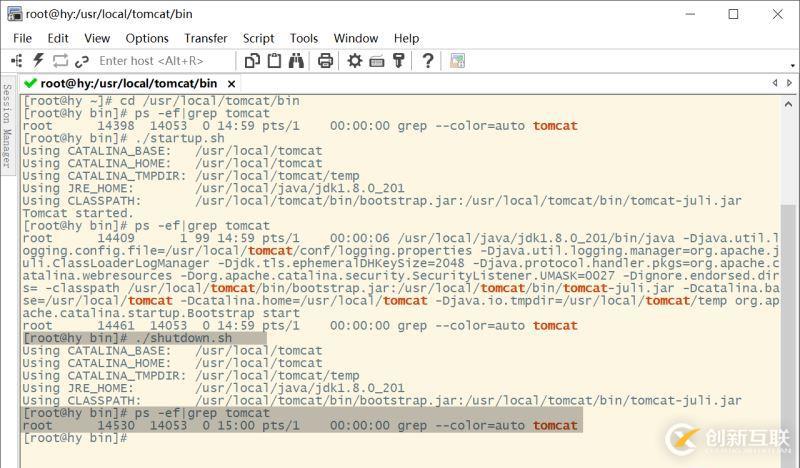The height and width of the screenshot is (468, 800).
Task: Click the 'Tomcat started.' output line
Action: point(78,213)
